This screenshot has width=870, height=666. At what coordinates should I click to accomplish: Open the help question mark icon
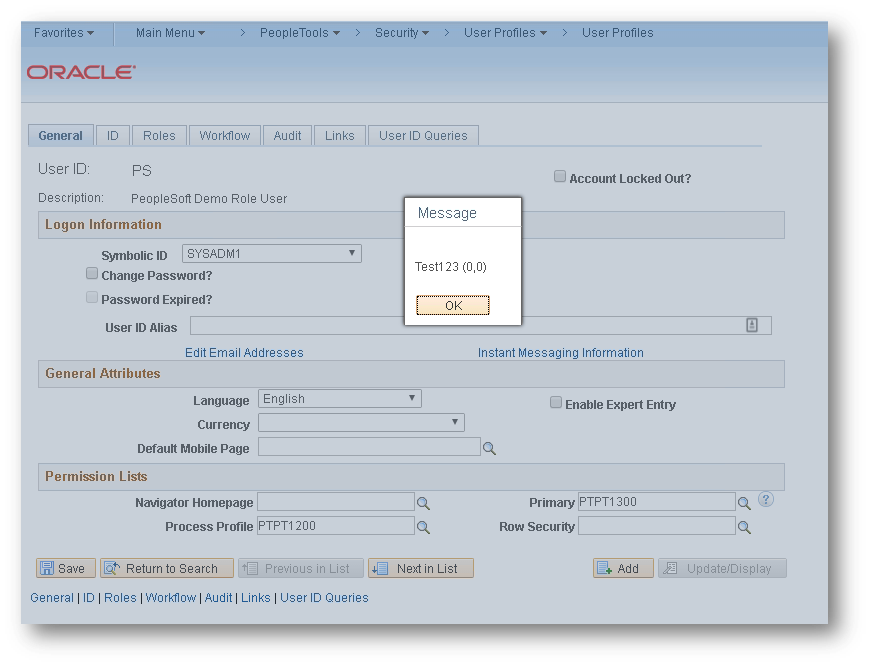pyautogui.click(x=766, y=500)
